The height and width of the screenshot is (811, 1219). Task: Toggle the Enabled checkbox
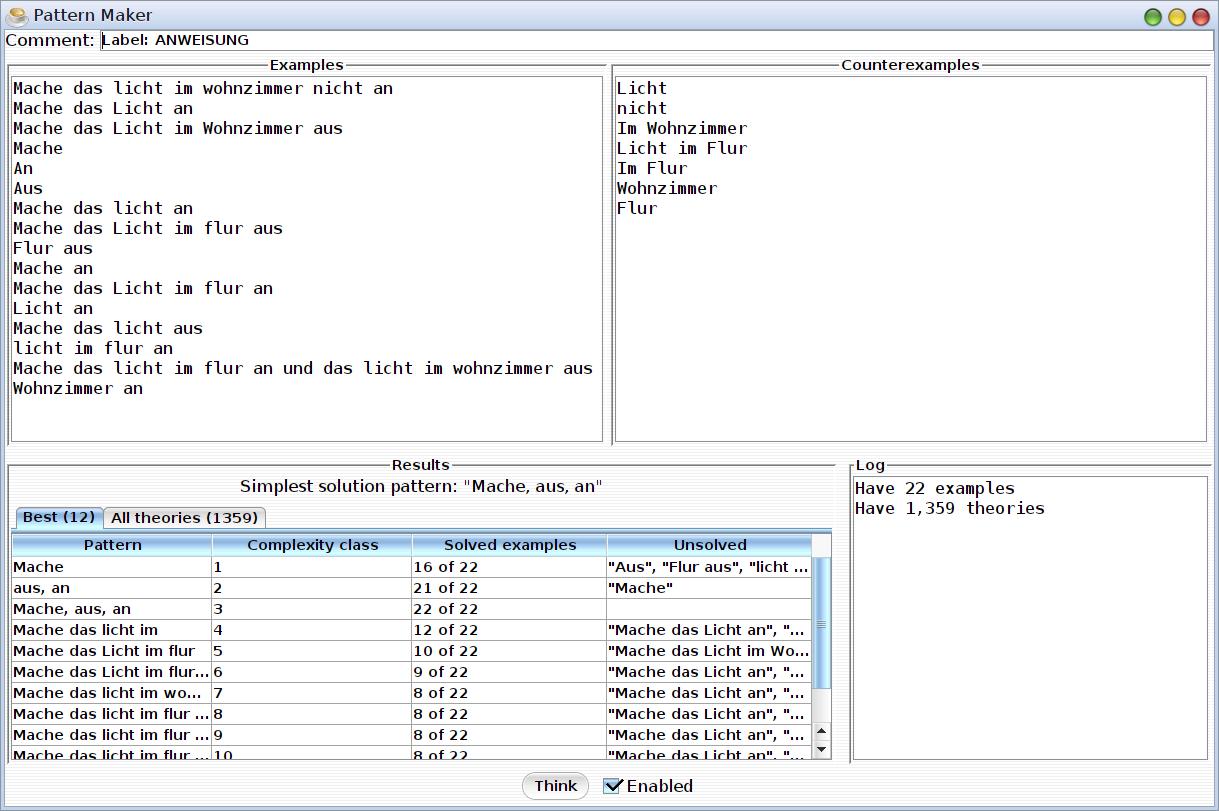pos(613,786)
